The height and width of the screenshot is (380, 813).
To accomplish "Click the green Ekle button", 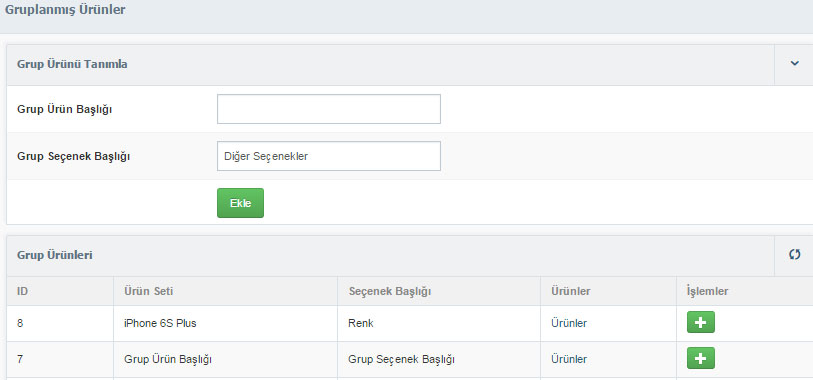I will (240, 203).
